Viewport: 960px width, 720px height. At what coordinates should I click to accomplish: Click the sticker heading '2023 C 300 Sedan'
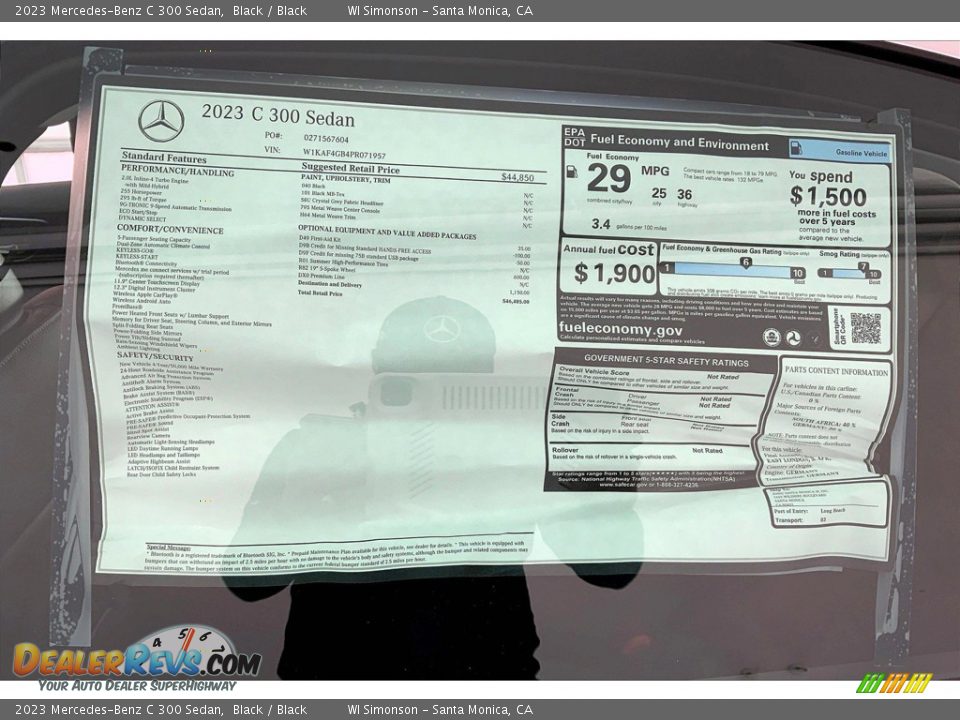[278, 115]
